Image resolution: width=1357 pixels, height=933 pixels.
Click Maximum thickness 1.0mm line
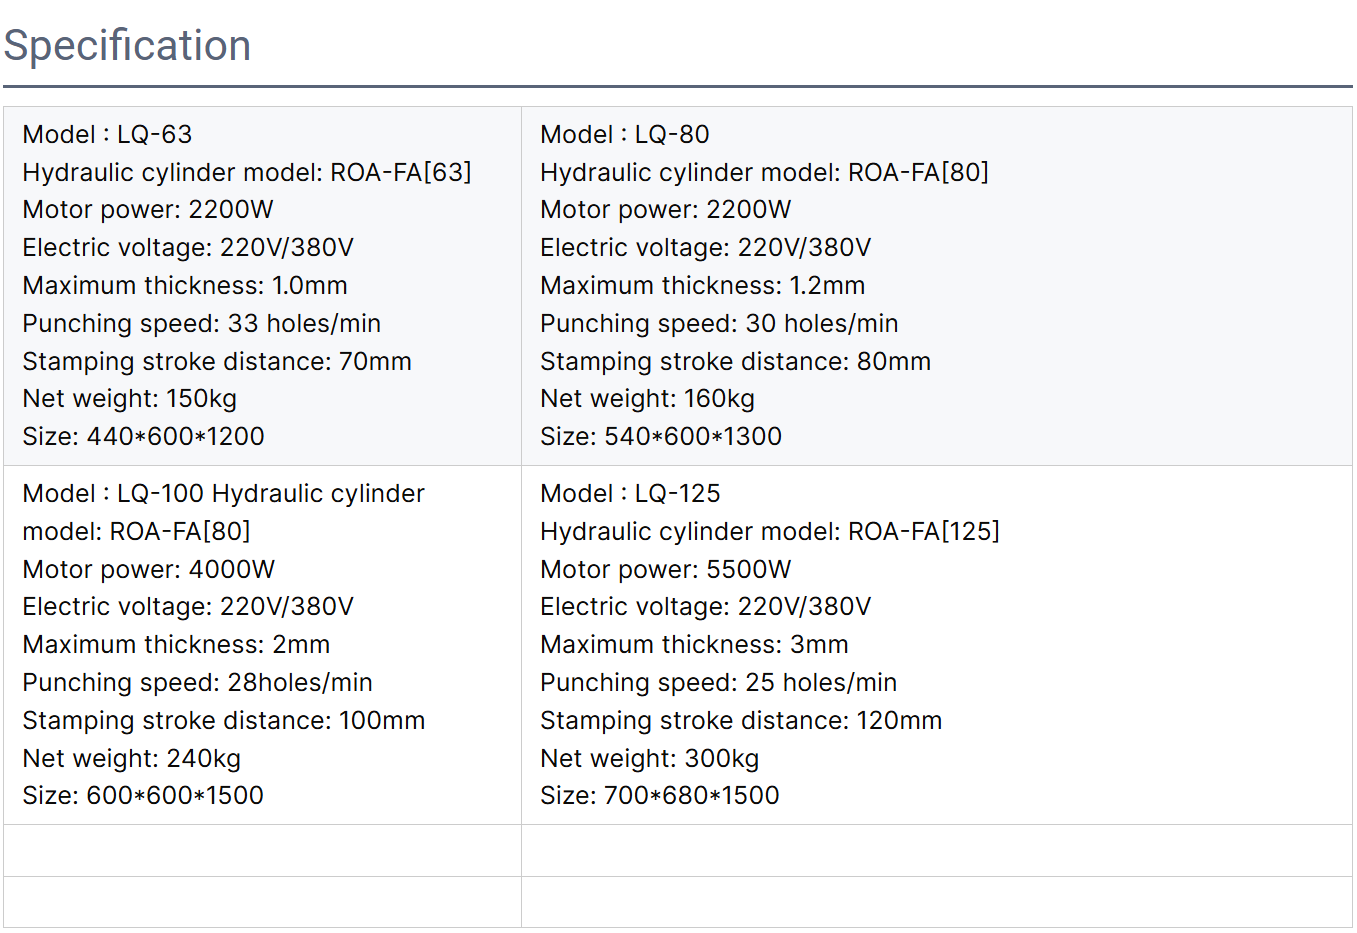(x=184, y=286)
